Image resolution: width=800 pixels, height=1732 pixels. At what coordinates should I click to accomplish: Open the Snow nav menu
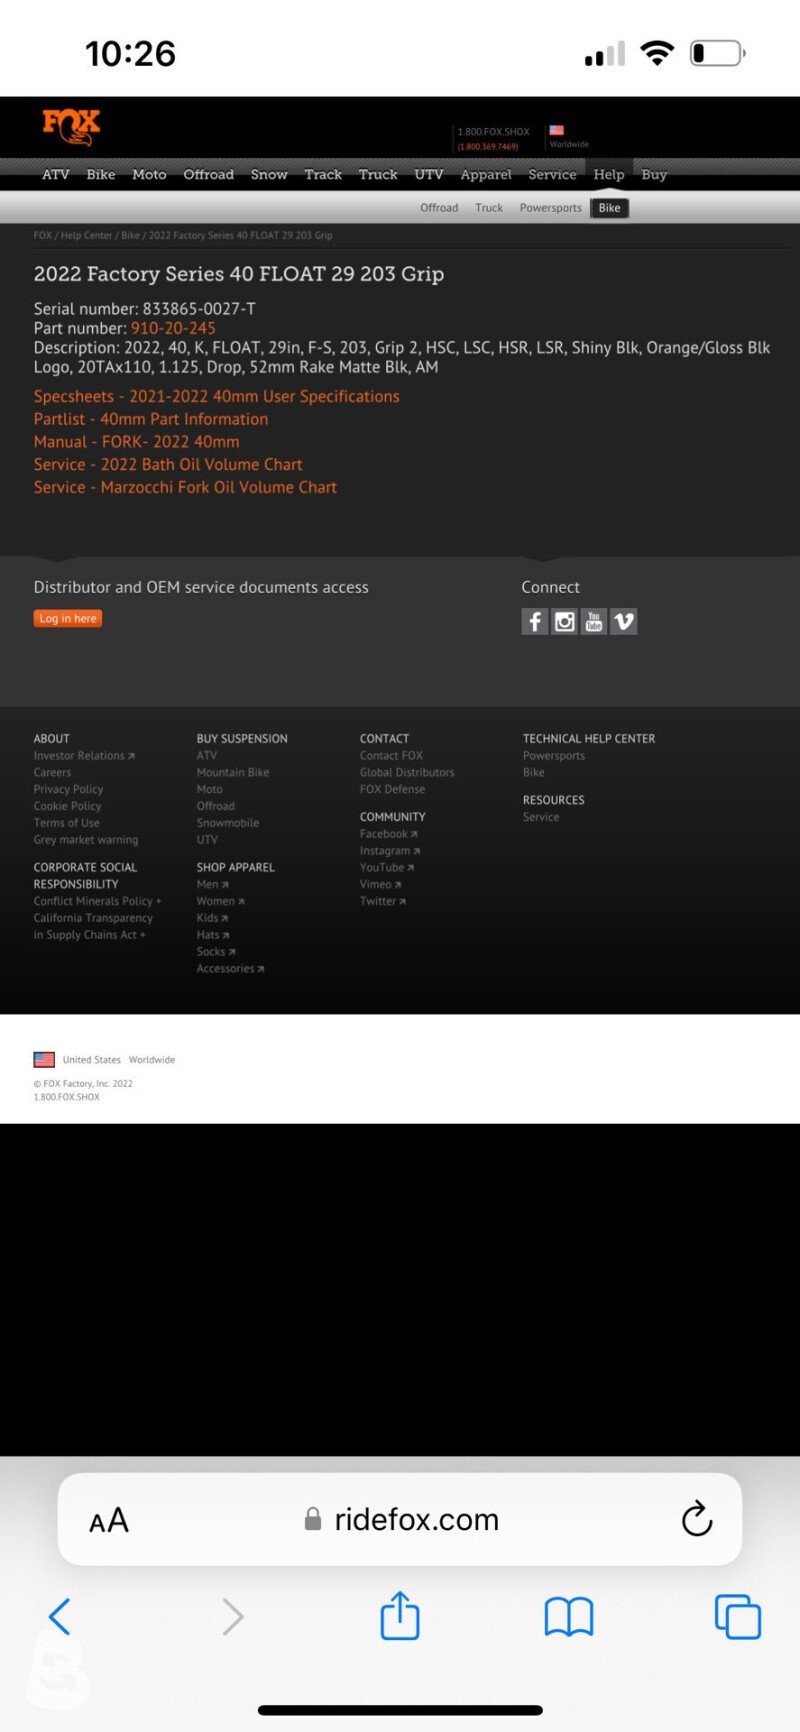pos(269,174)
